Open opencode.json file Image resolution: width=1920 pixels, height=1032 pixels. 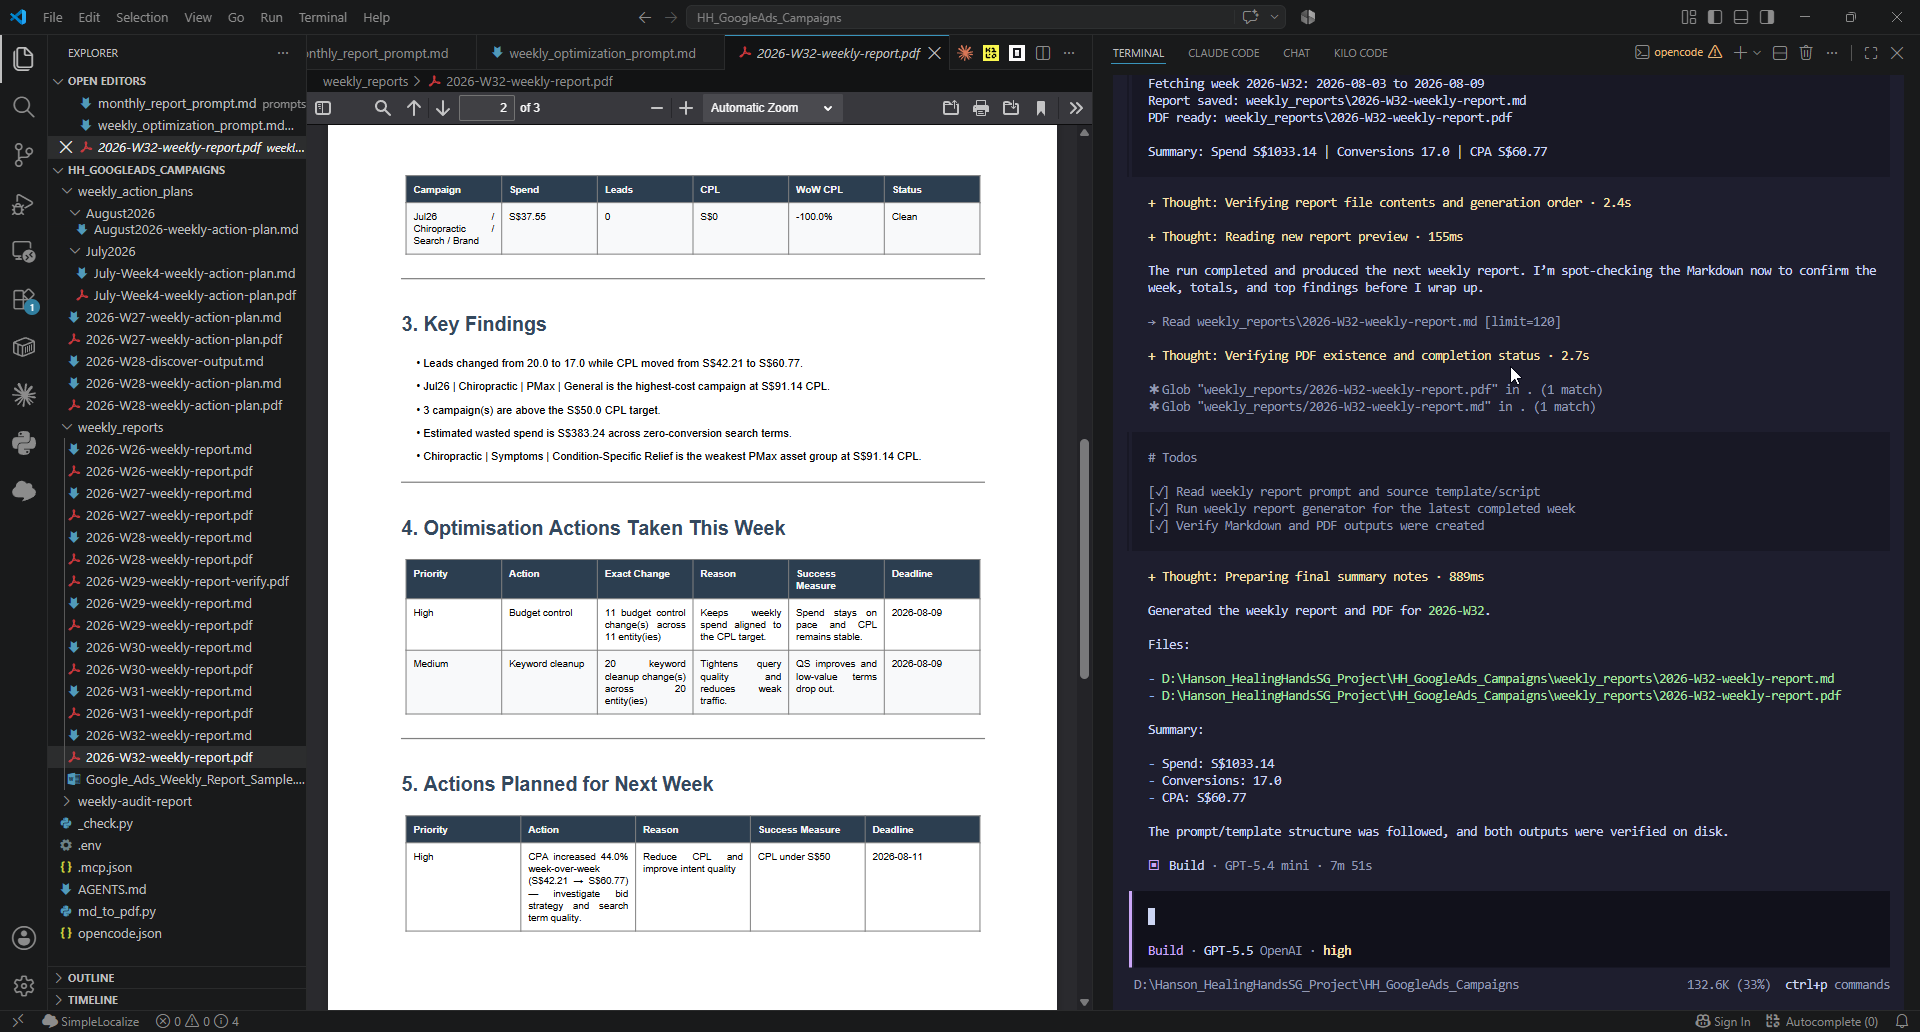[177, 933]
